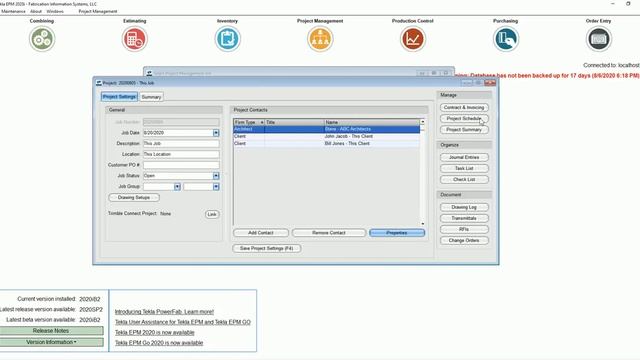
Task: Click the Name column header
Action: 372,122
